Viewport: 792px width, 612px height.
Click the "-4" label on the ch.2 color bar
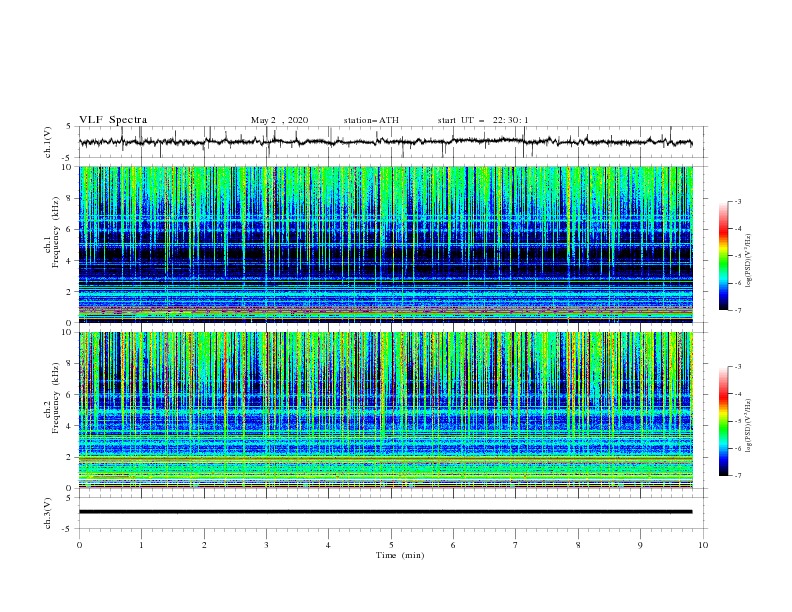(x=737, y=394)
